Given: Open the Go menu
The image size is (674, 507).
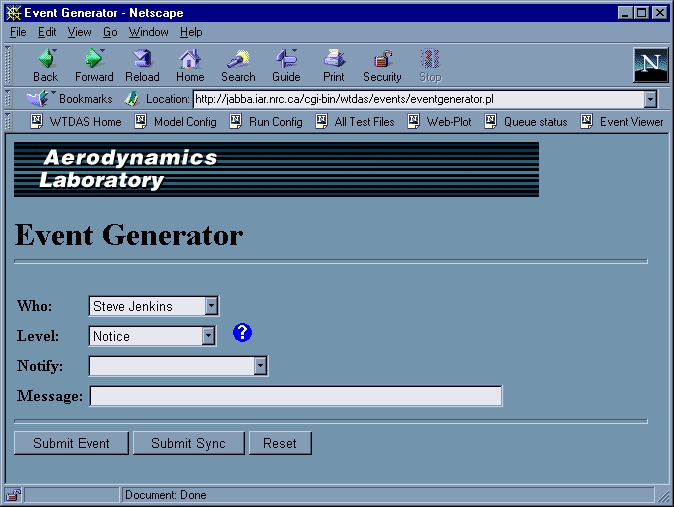Looking at the screenshot, I should pyautogui.click(x=110, y=32).
